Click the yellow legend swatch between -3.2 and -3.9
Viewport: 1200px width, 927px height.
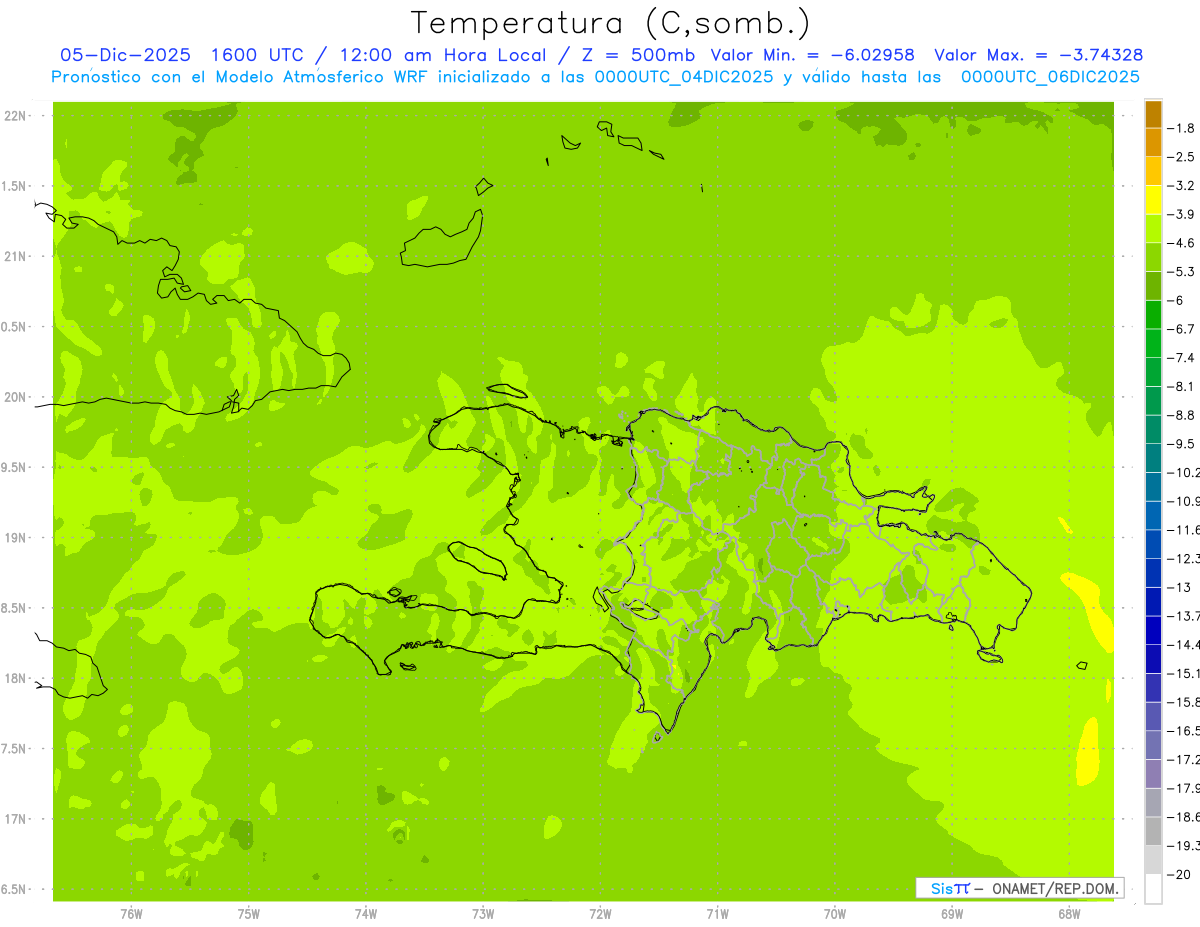1153,199
